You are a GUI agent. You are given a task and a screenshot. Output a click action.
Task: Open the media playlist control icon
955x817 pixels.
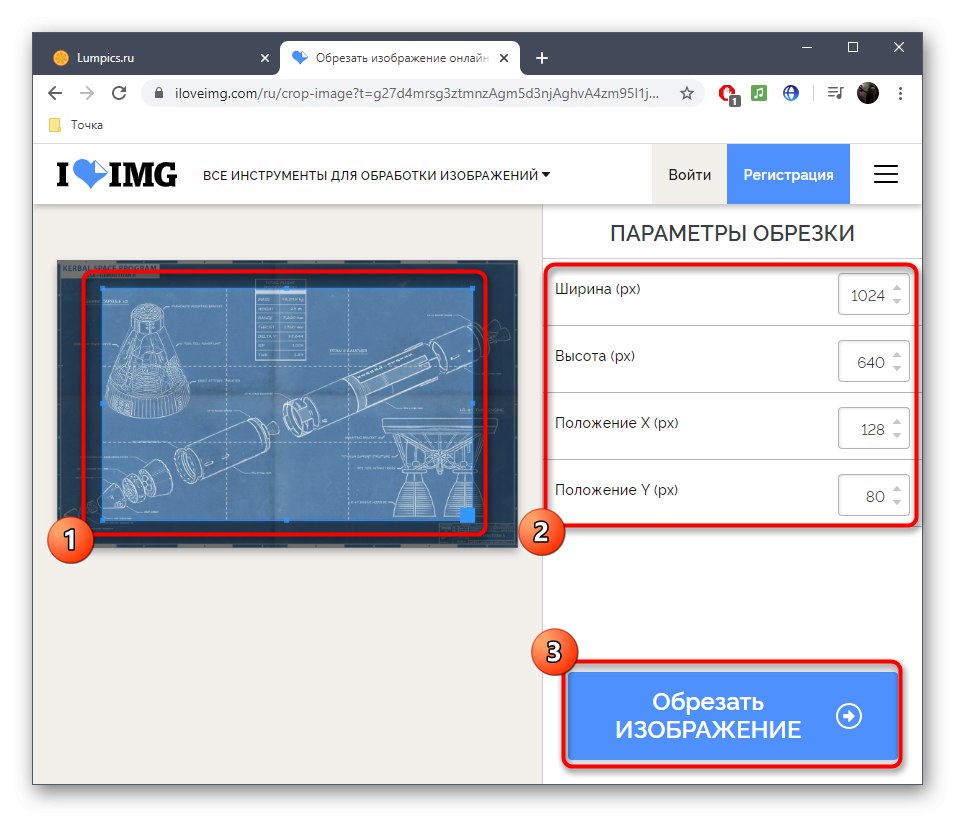835,93
